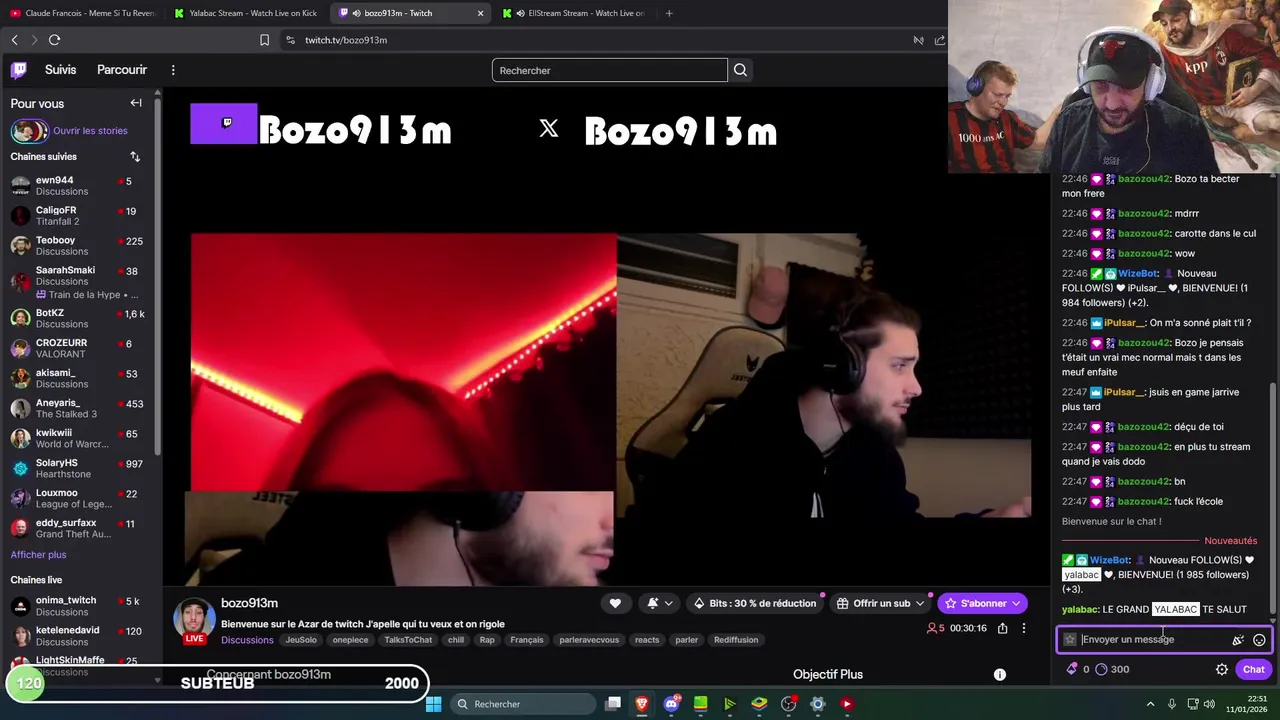The width and height of the screenshot is (1280, 720).
Task: Switch to EllStream Stream browser tab
Action: point(574,13)
